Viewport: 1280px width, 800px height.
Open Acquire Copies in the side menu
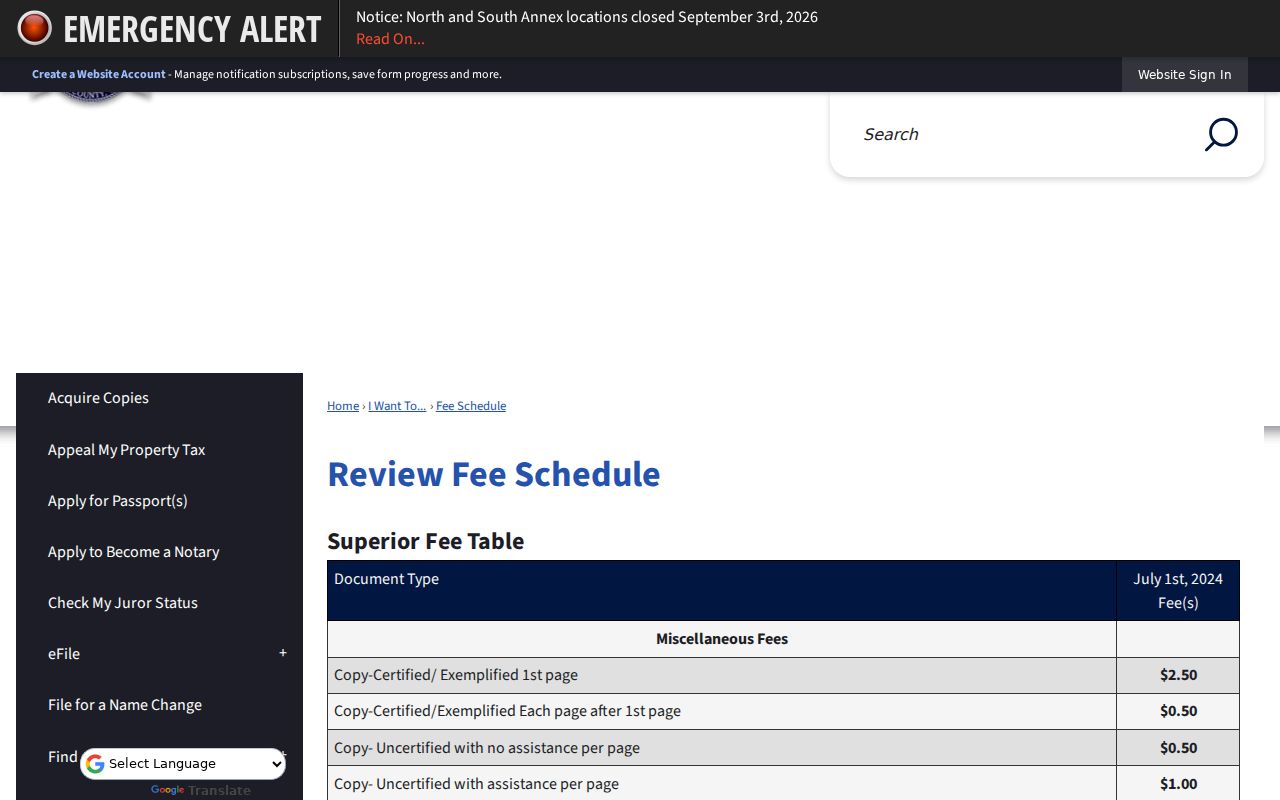(x=98, y=398)
